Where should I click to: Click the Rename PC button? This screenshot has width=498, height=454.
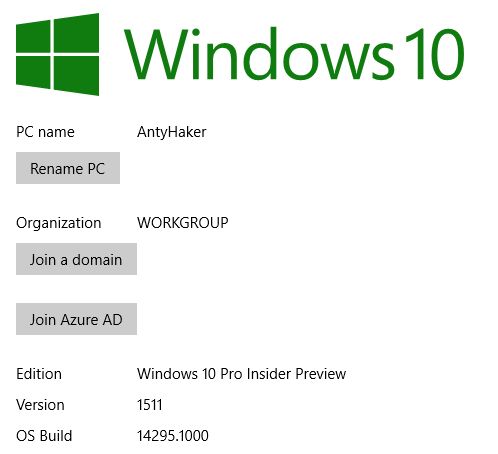point(68,168)
